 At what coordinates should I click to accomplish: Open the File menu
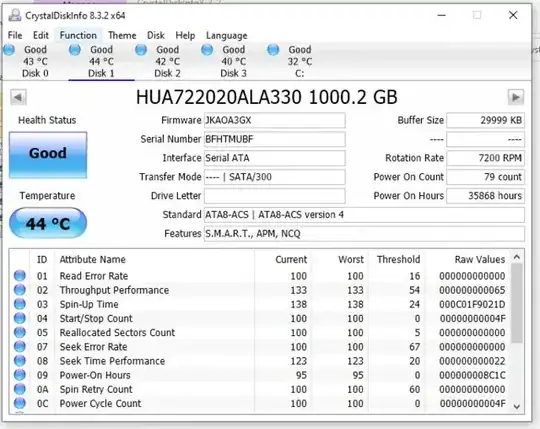pyautogui.click(x=15, y=35)
